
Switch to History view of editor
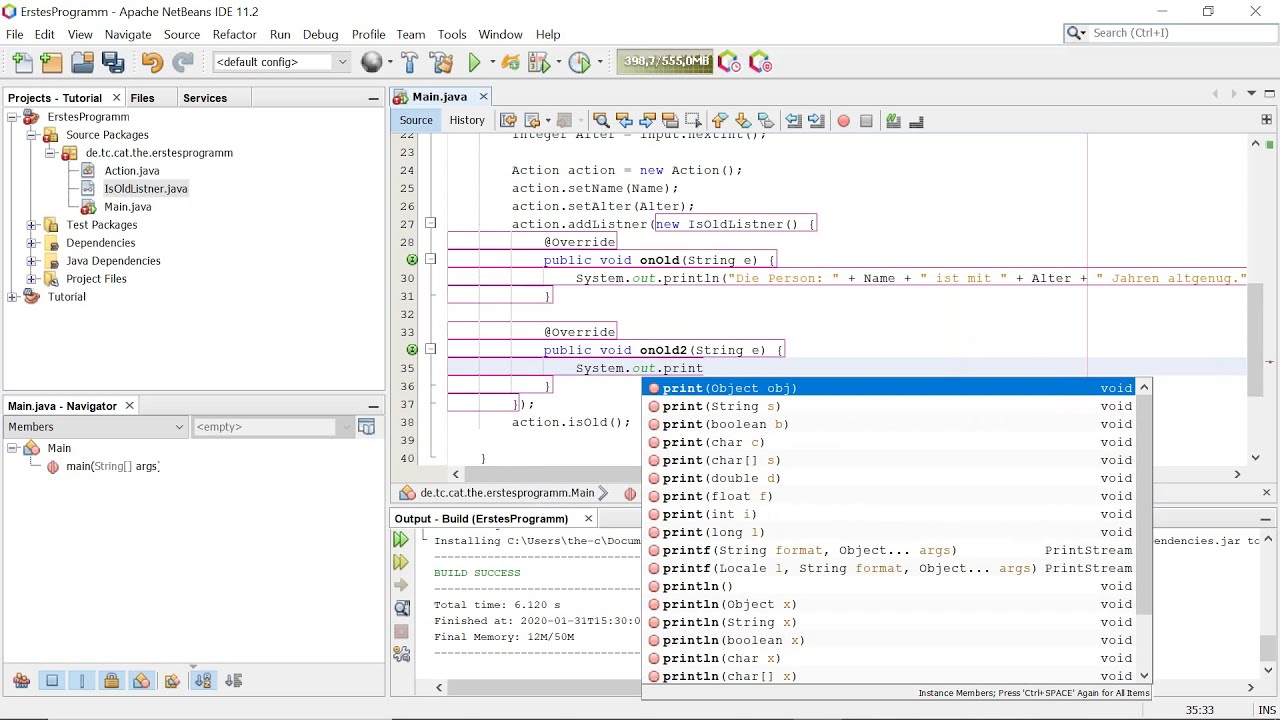(x=467, y=120)
